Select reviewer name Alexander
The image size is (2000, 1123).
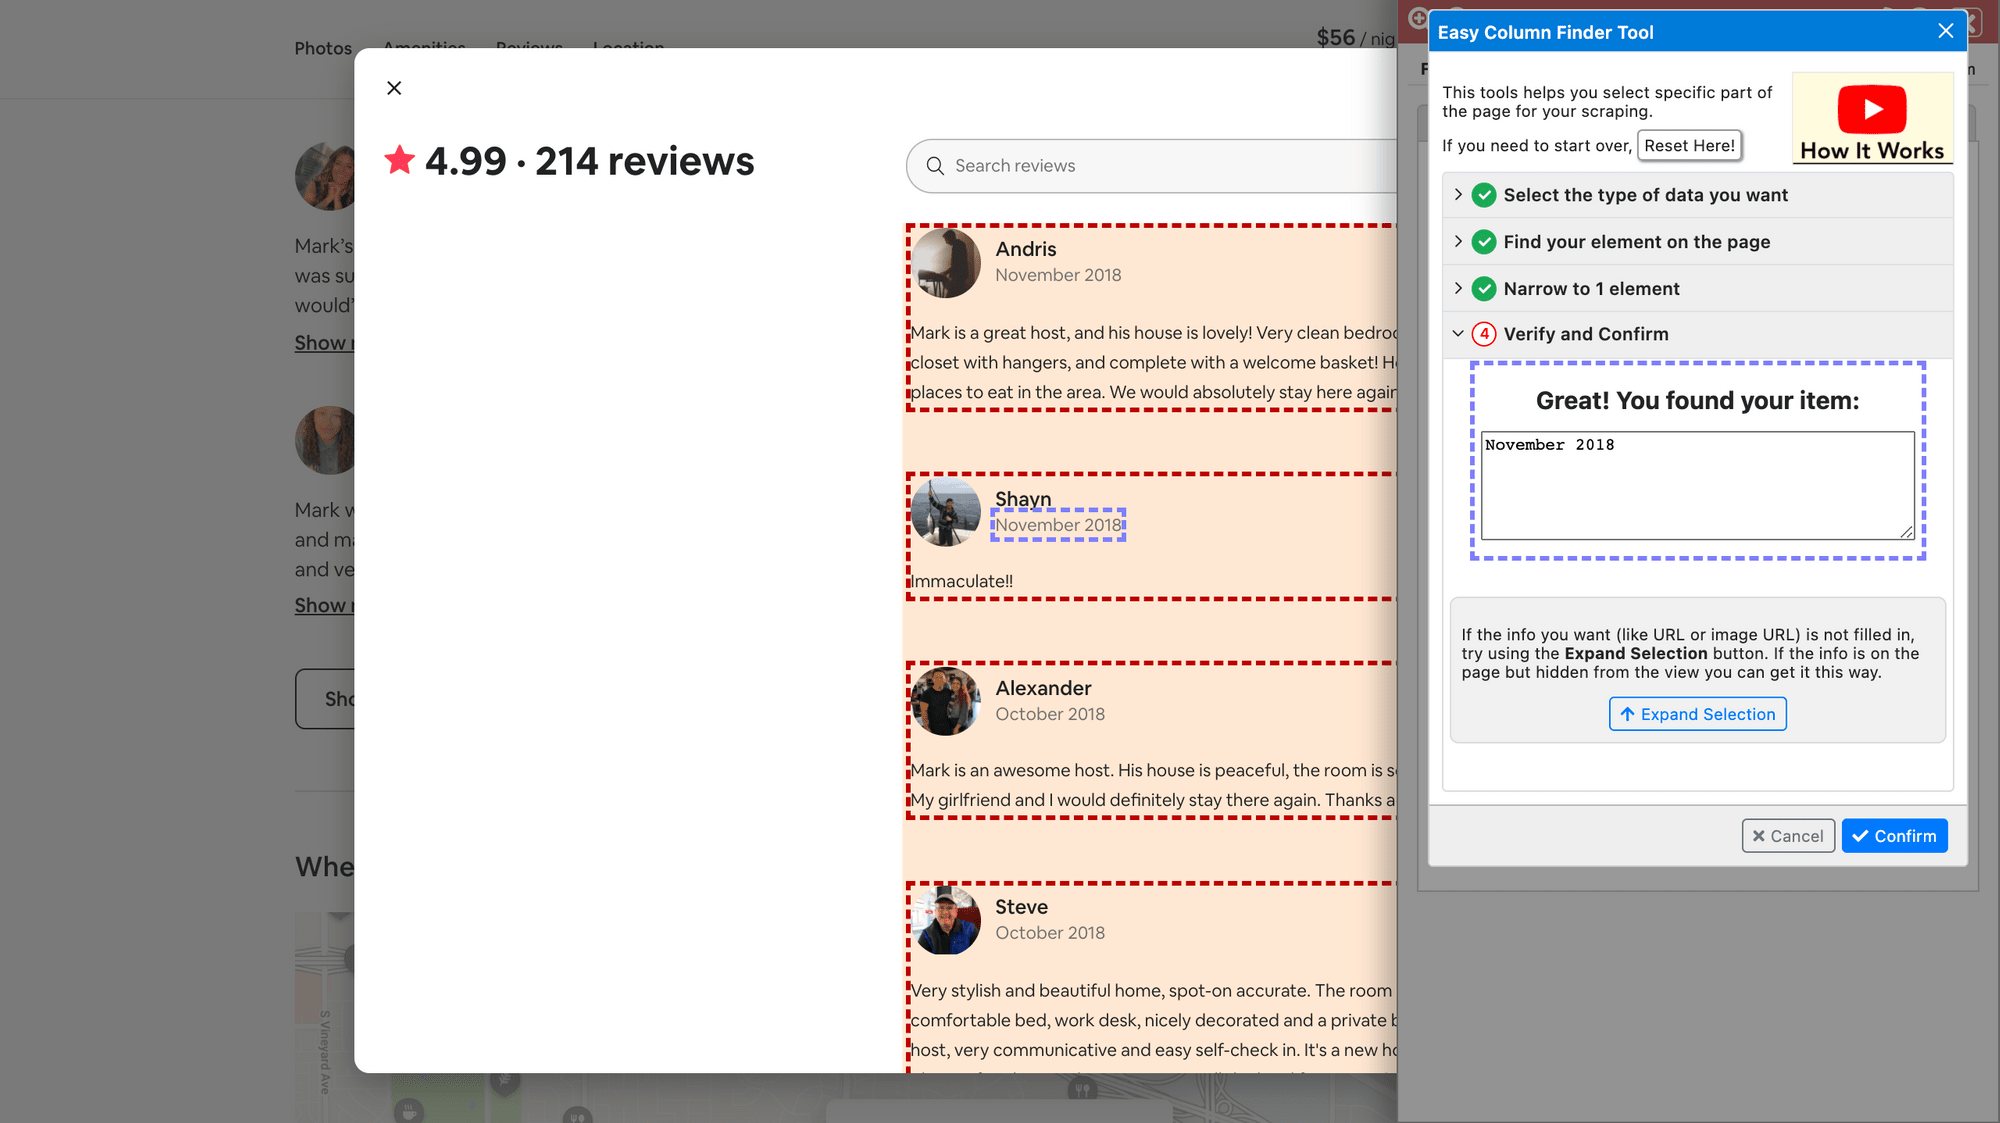(1043, 688)
